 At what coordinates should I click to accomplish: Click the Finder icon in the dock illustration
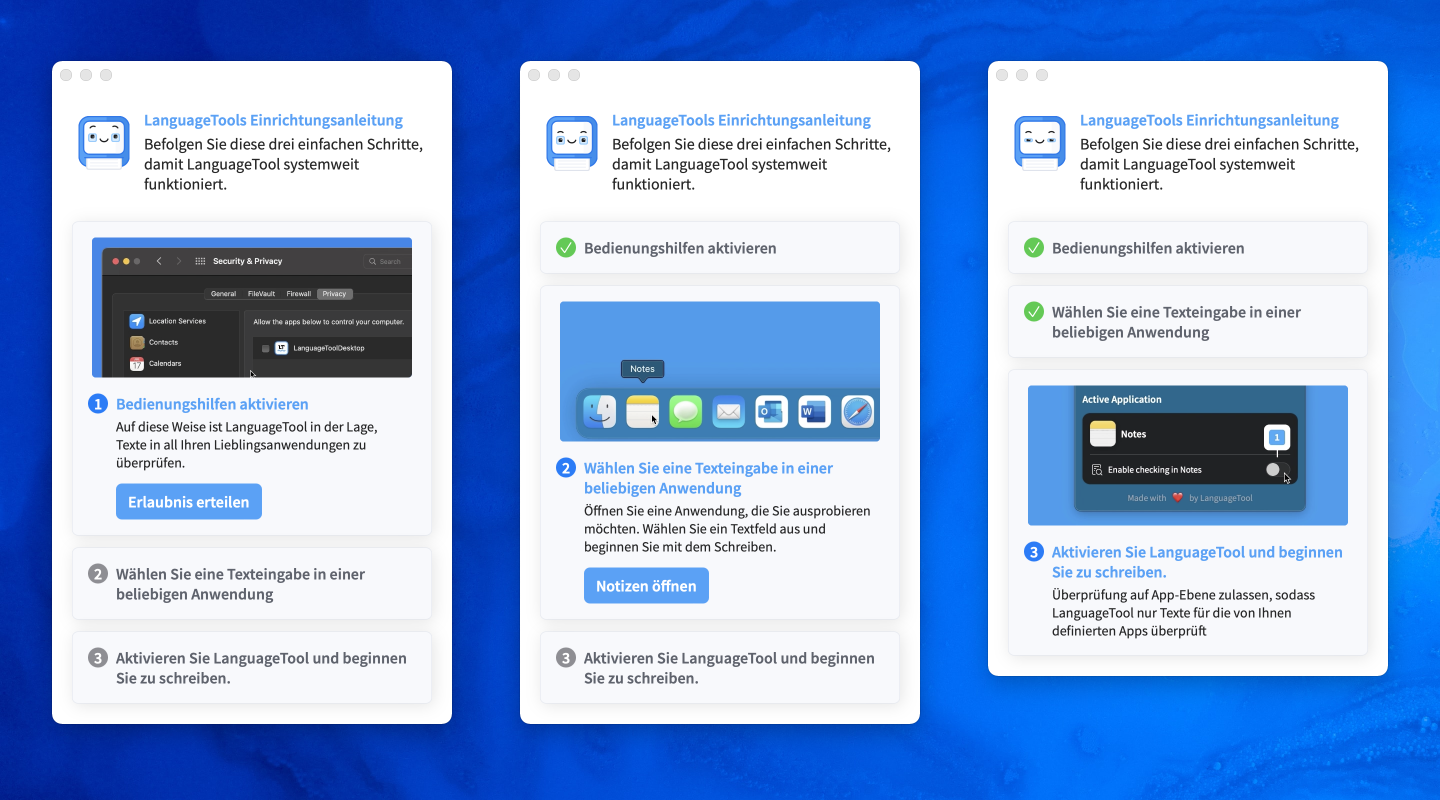coord(600,411)
